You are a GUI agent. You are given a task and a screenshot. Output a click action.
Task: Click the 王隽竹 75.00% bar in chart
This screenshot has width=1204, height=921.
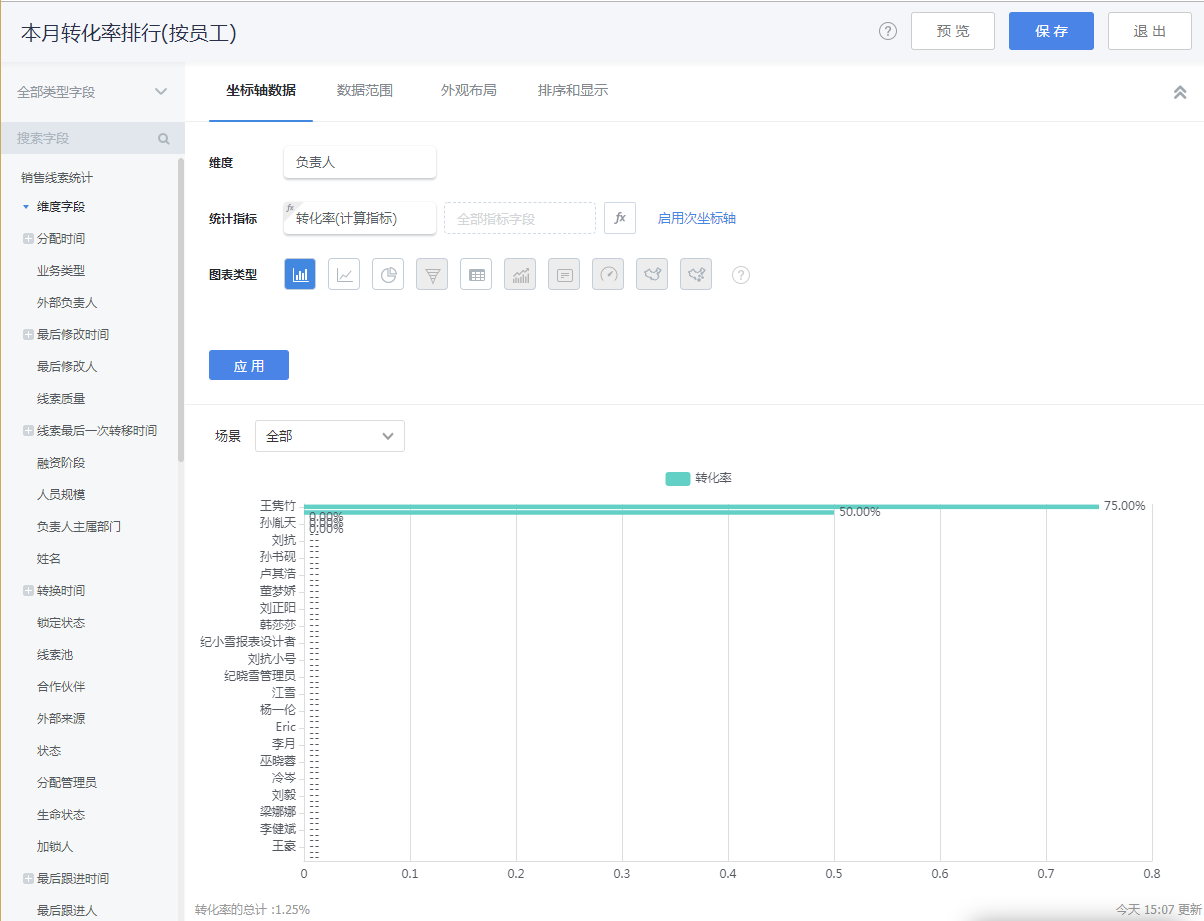[x=701, y=506]
